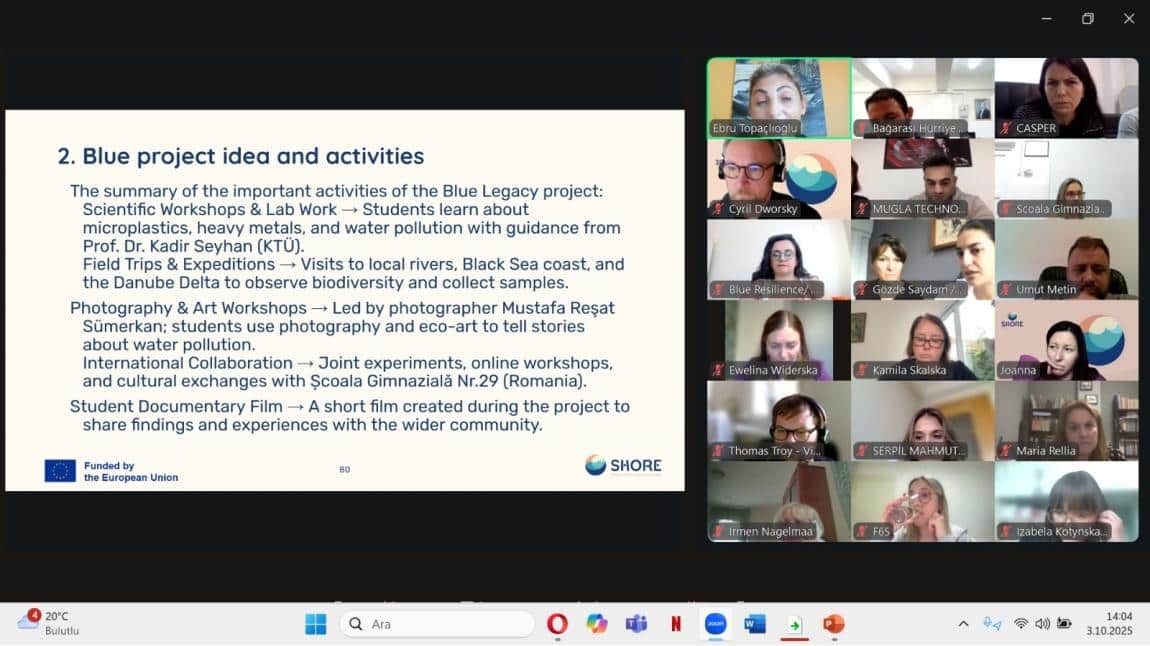Screen dimensions: 1150x646
Task: Switch to Microsoft Word in the taskbar
Action: pyautogui.click(x=755, y=624)
